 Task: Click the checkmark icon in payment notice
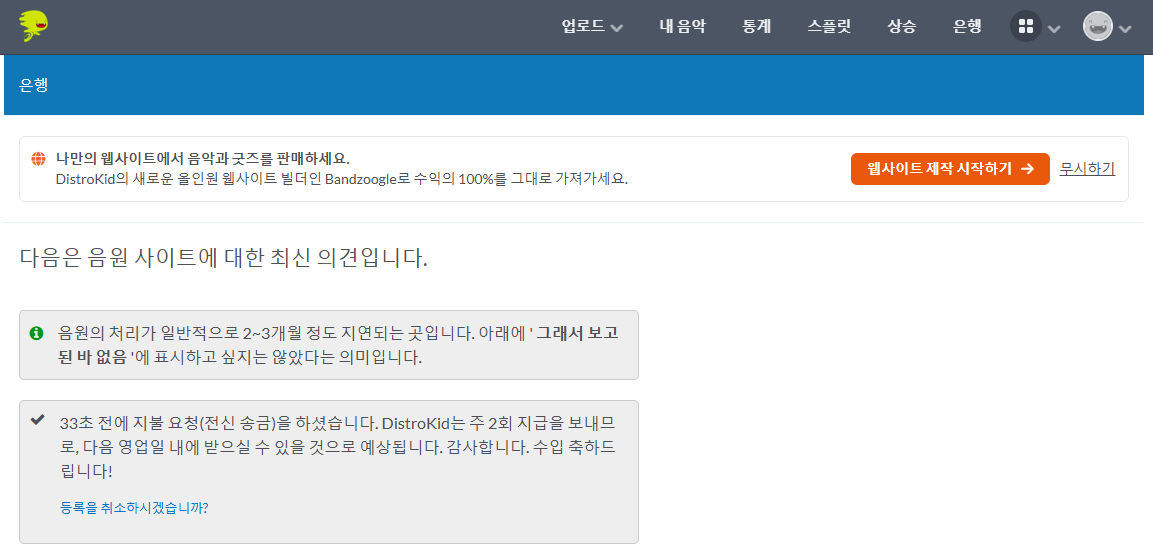(37, 419)
